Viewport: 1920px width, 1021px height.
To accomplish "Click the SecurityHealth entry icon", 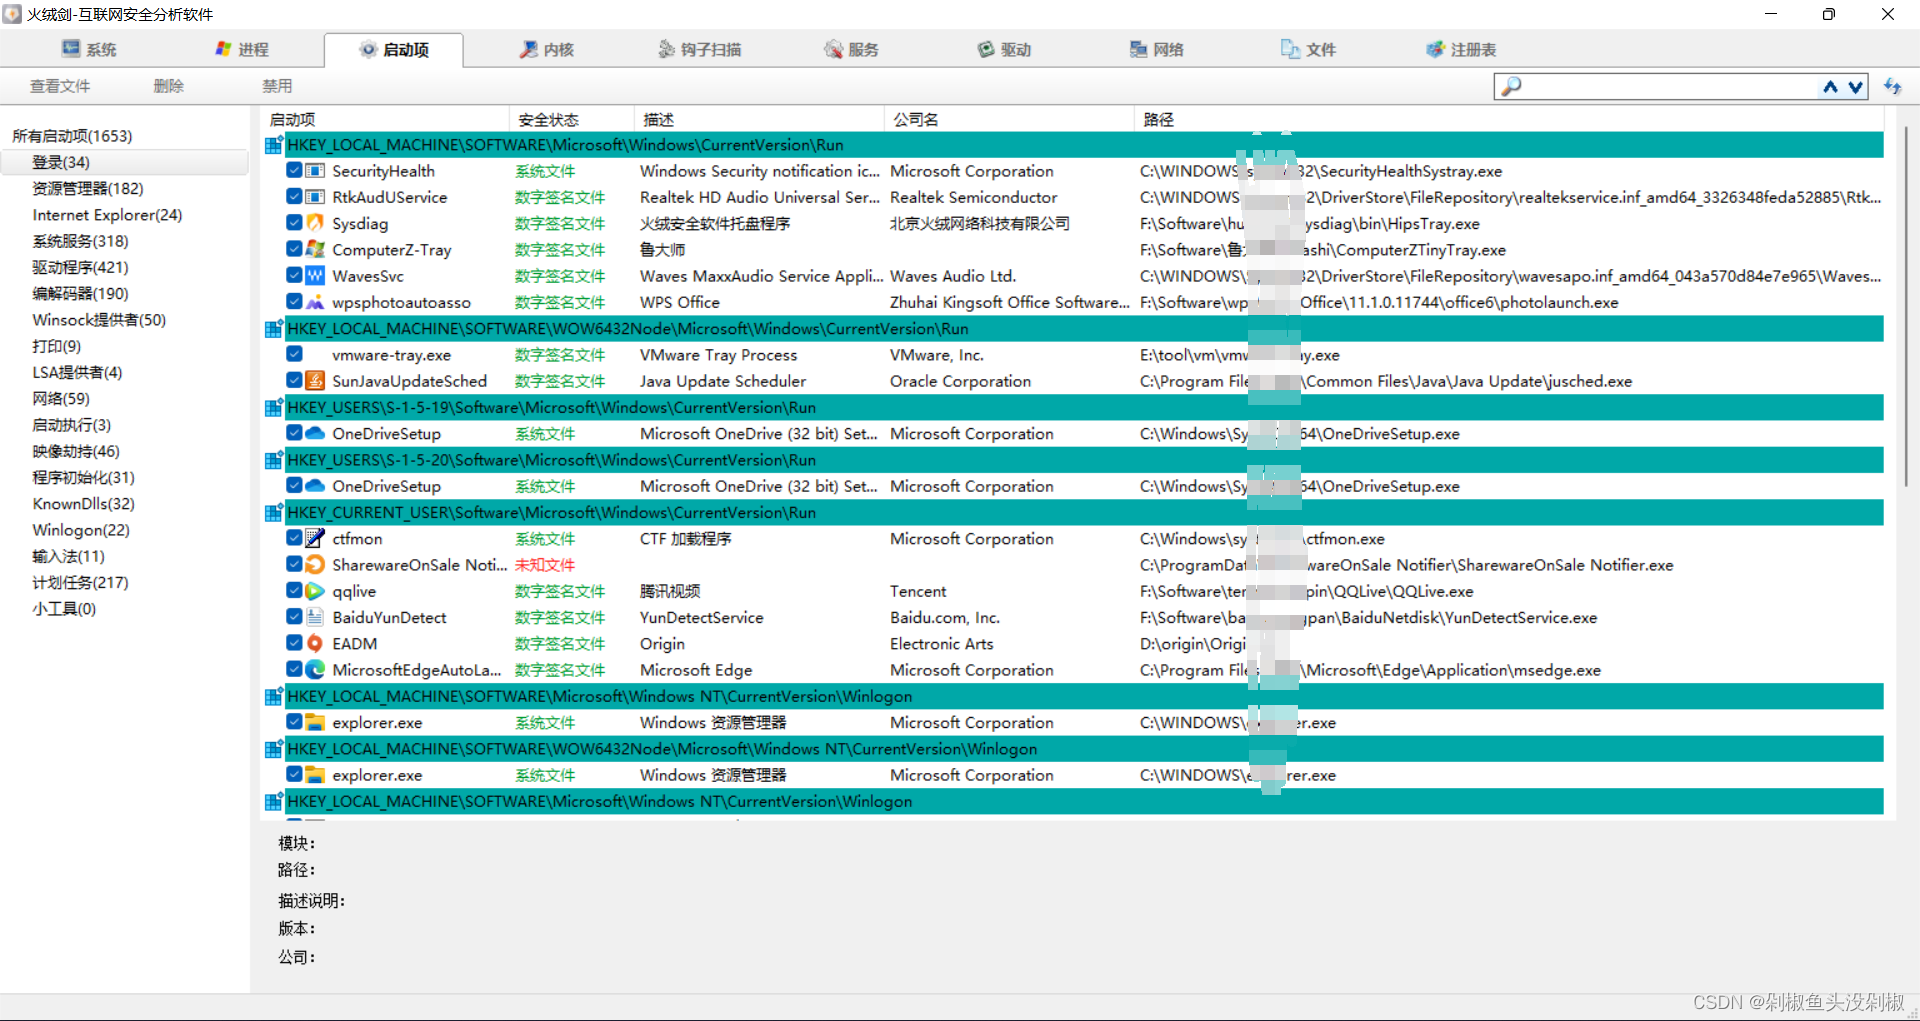I will pyautogui.click(x=315, y=171).
